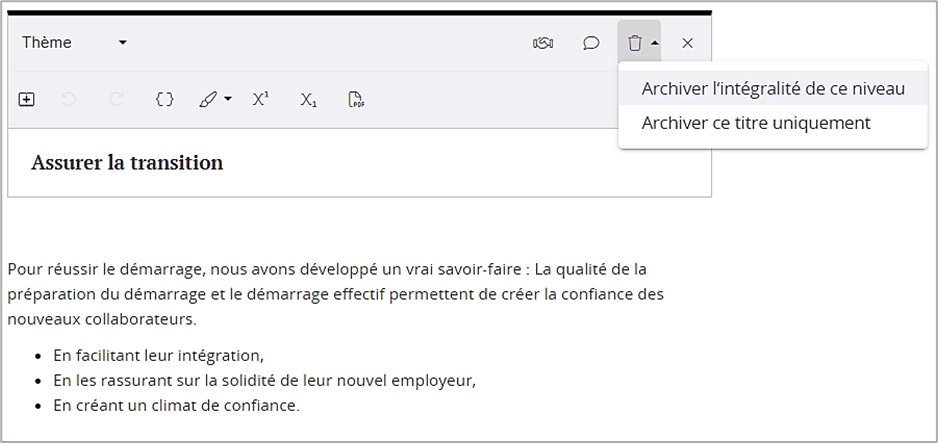Undo the last edit
This screenshot has height=443, width=938.
tap(69, 99)
